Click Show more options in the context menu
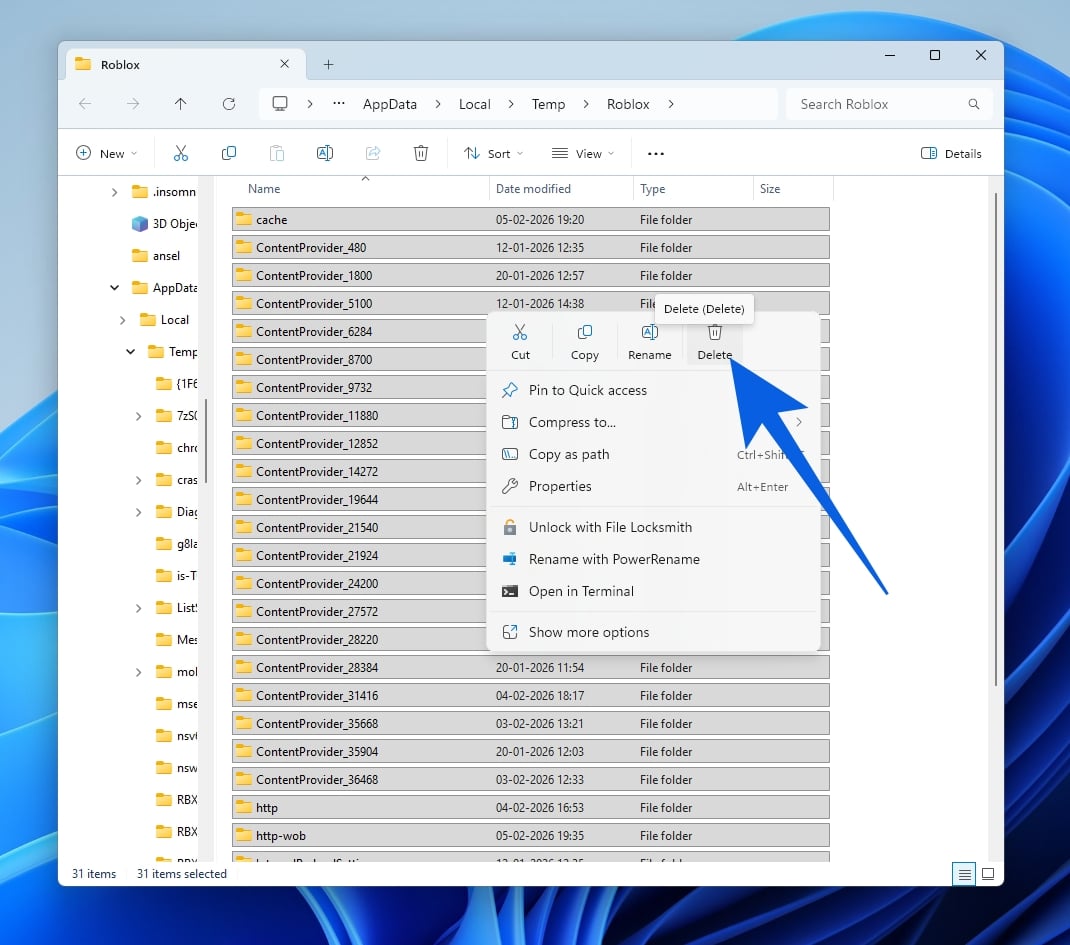The image size is (1070, 945). pyautogui.click(x=588, y=632)
